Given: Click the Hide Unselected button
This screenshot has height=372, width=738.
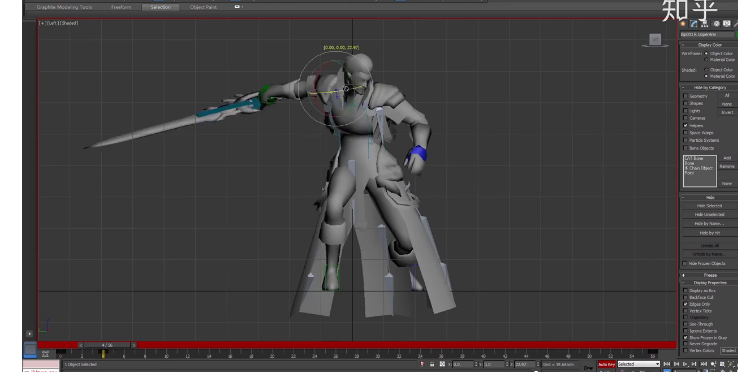Looking at the screenshot, I should pyautogui.click(x=709, y=215).
